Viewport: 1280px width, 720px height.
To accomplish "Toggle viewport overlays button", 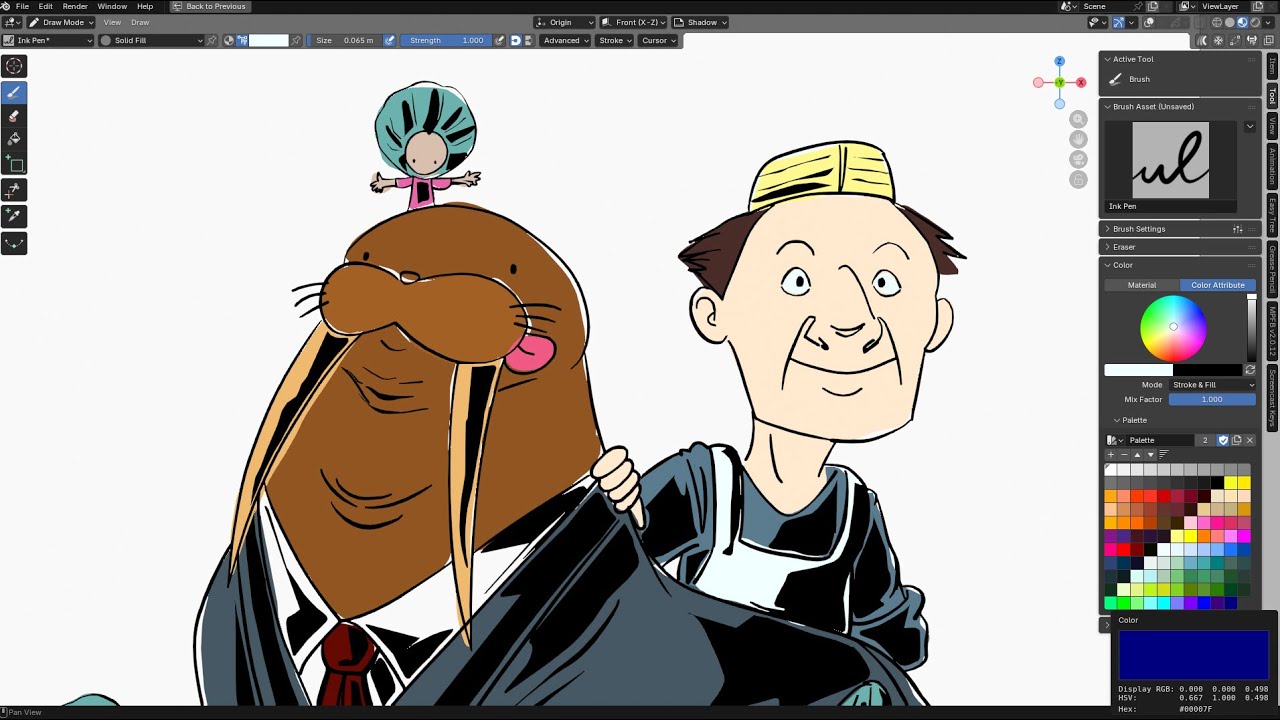I will (1149, 22).
